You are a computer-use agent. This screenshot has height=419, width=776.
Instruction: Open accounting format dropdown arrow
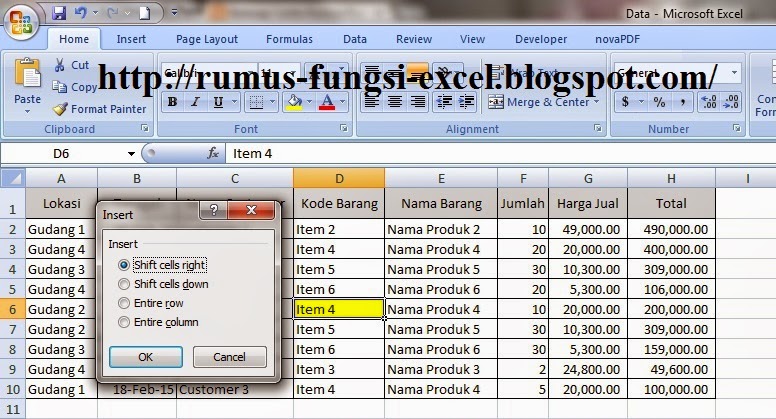pos(641,102)
